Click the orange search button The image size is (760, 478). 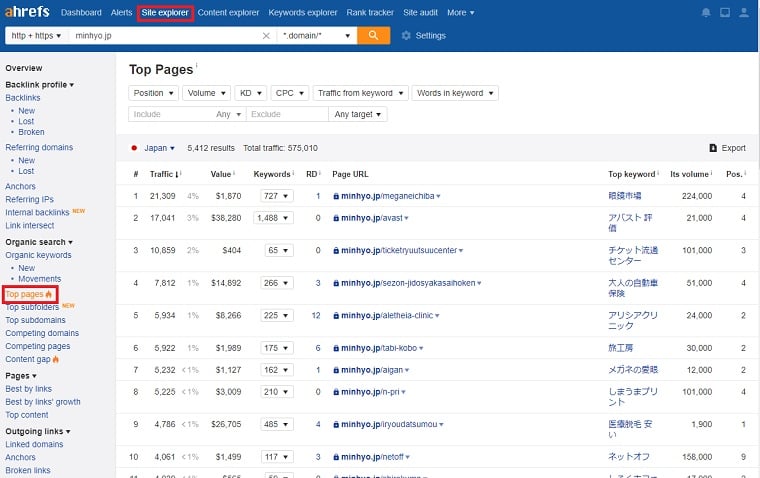coord(373,35)
